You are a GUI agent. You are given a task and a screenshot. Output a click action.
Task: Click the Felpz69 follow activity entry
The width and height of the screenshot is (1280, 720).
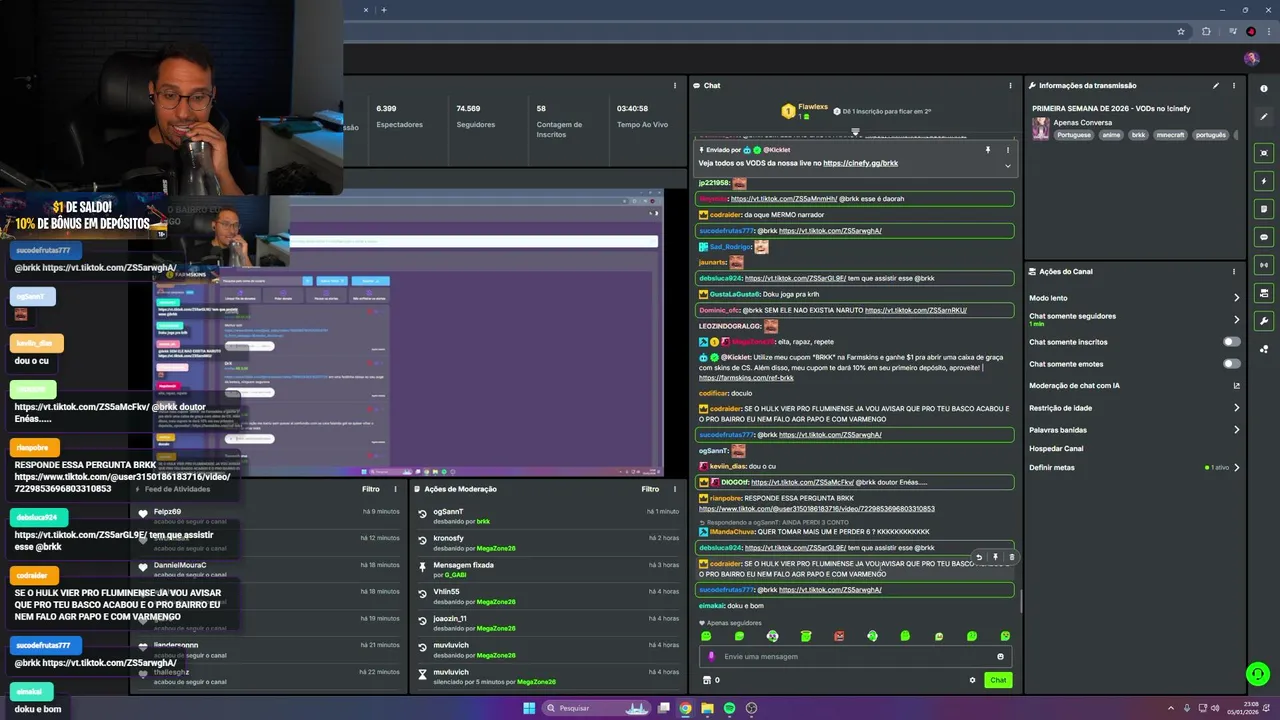pos(268,516)
